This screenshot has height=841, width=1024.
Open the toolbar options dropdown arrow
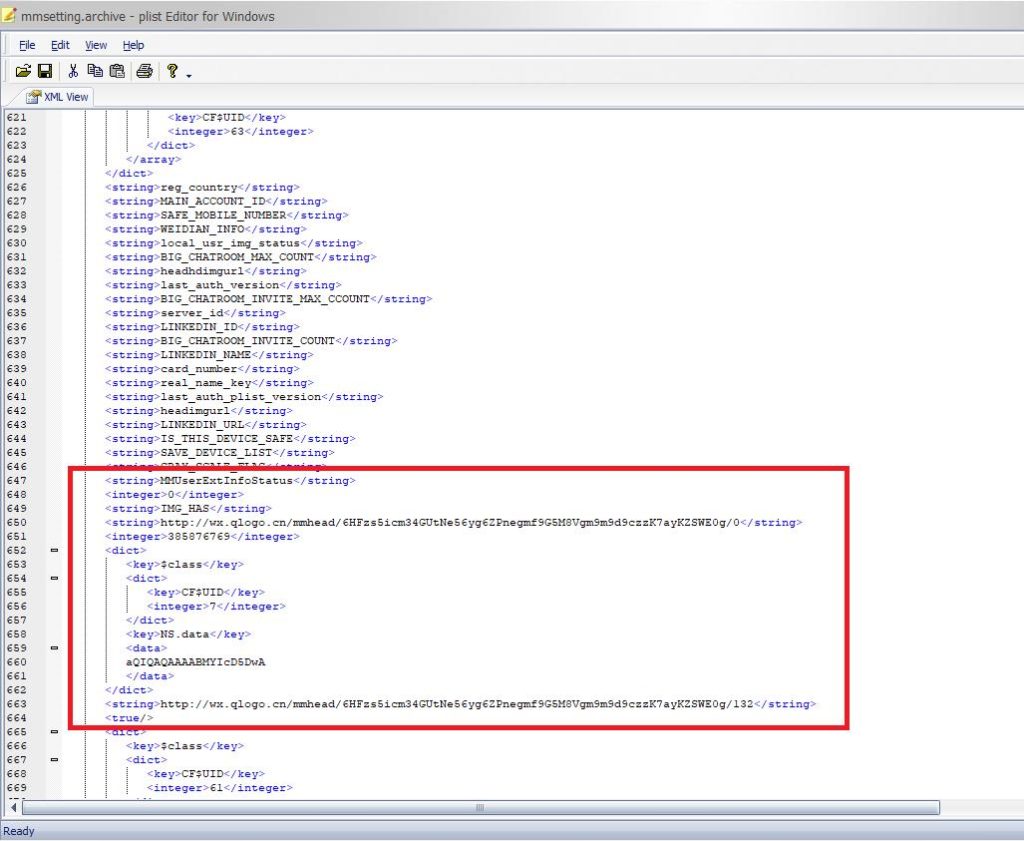click(189, 76)
